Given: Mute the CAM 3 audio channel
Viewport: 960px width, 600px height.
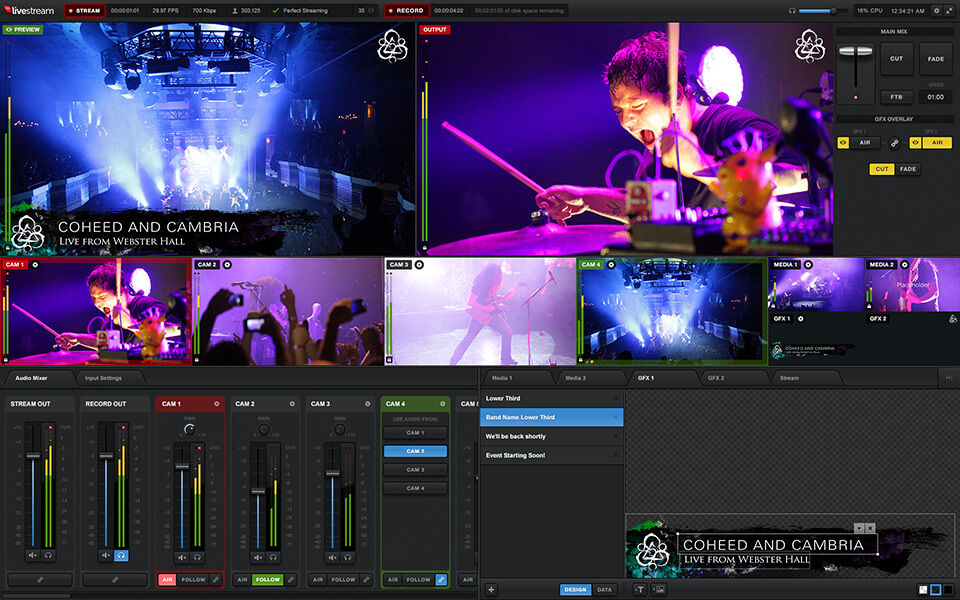Looking at the screenshot, I should 332,557.
